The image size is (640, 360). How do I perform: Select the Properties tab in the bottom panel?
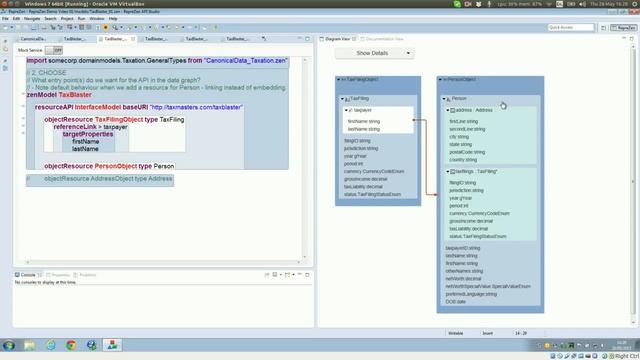pos(58,275)
